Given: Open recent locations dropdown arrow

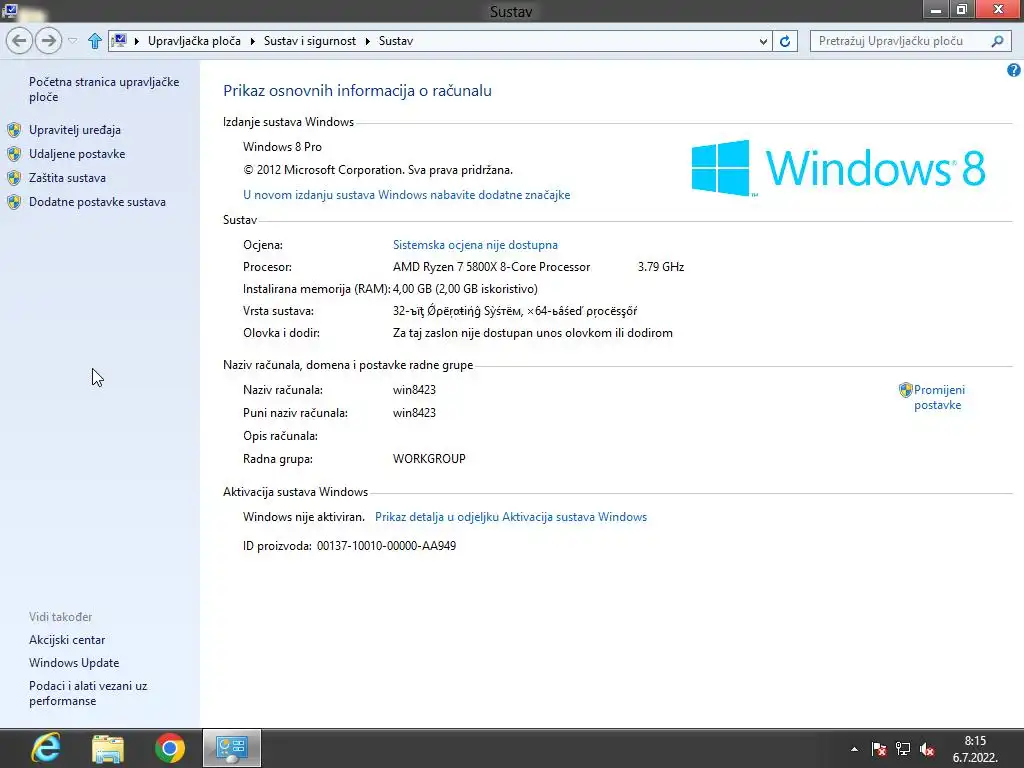Looking at the screenshot, I should (x=72, y=41).
